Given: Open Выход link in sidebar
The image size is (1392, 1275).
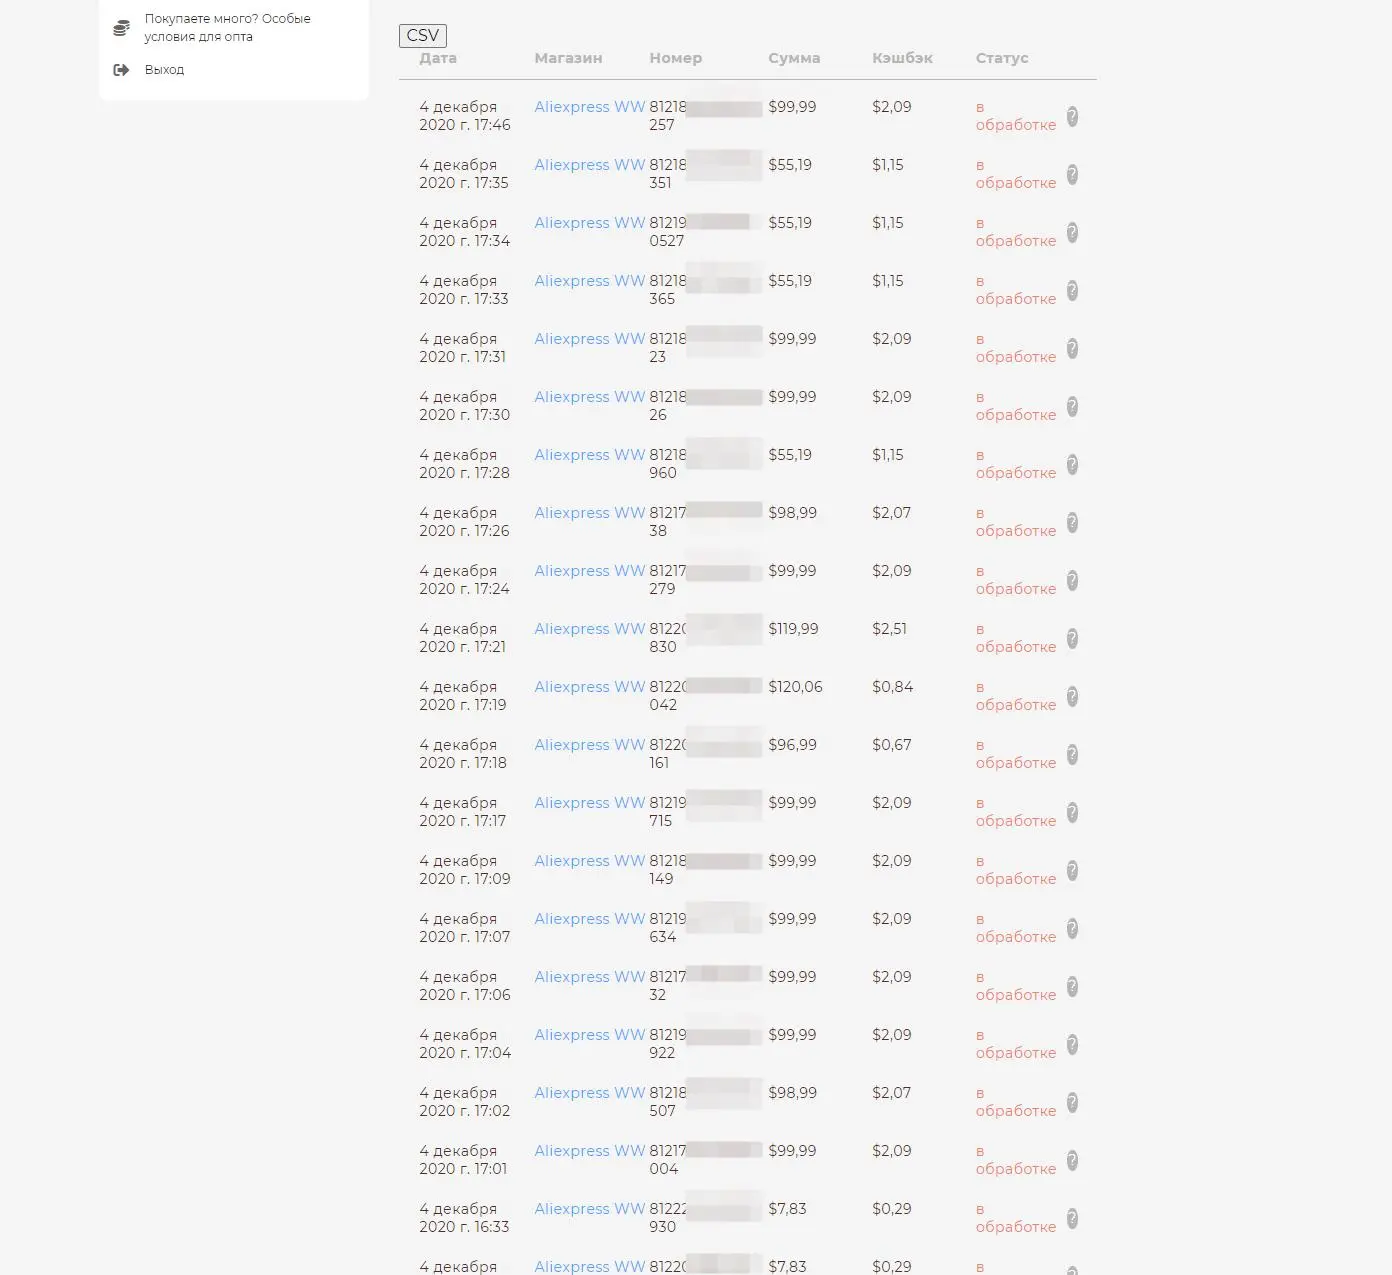Looking at the screenshot, I should tap(164, 70).
